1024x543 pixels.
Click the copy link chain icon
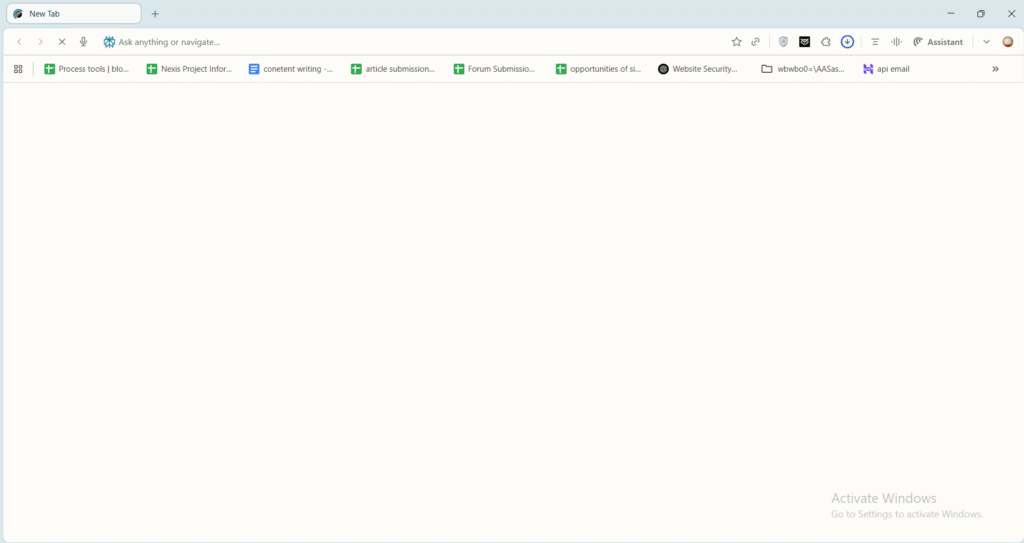coord(756,42)
